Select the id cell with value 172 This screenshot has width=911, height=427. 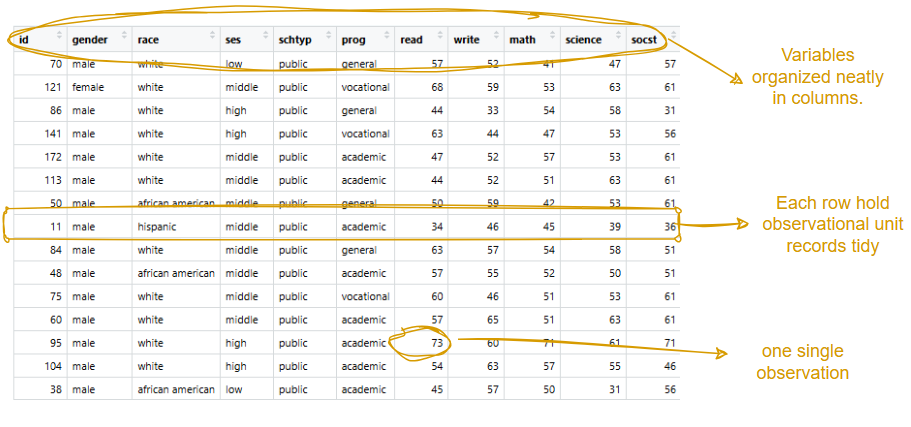pos(53,157)
